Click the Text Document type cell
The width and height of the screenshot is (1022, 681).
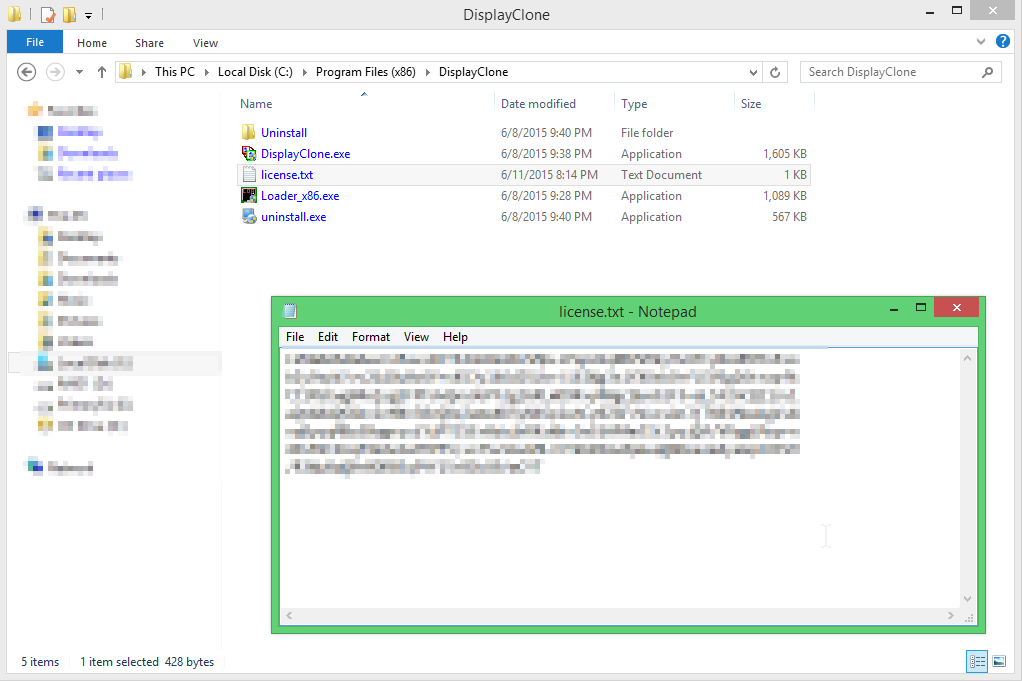tap(661, 175)
